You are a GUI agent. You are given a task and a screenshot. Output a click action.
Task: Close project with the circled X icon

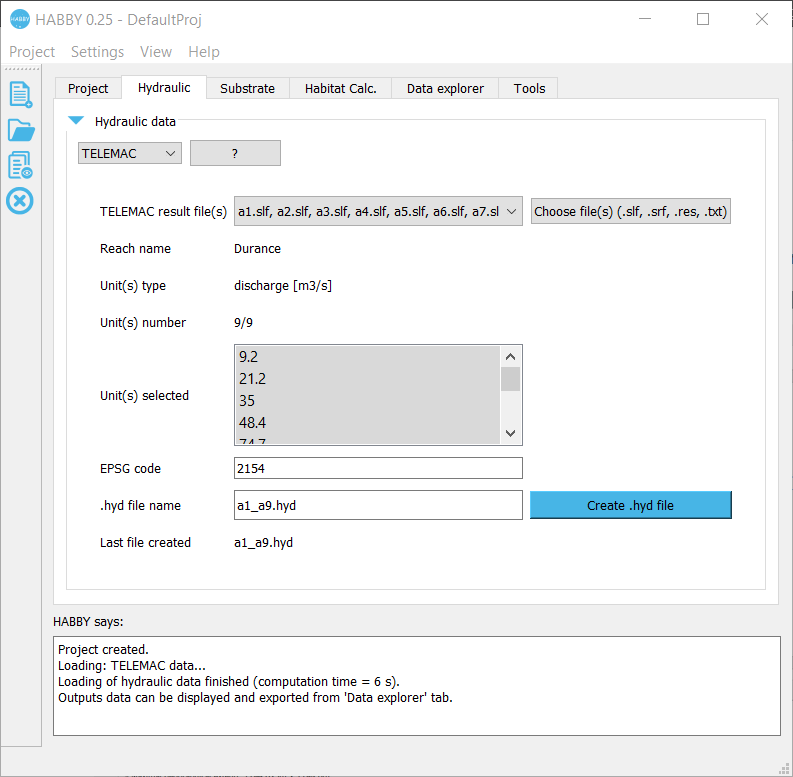(x=20, y=201)
